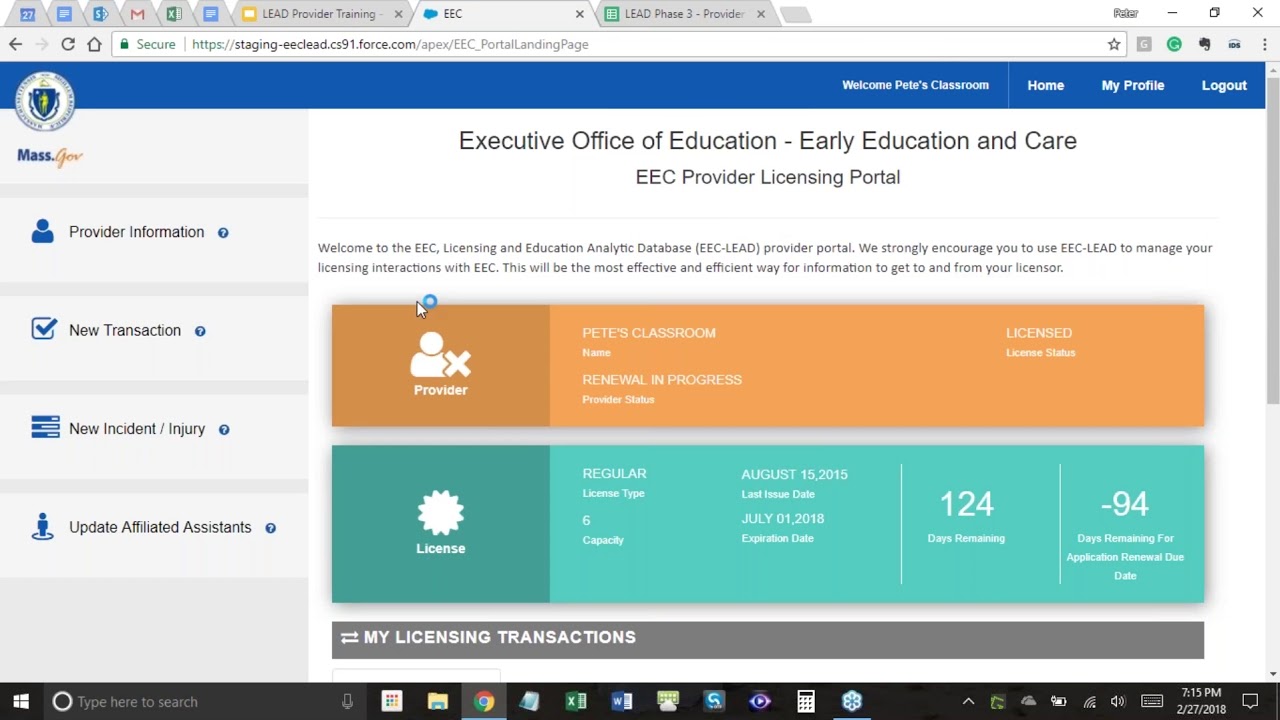Click the AUGUST 15,2015 last issue date
The width and height of the screenshot is (1280, 720).
pos(794,475)
